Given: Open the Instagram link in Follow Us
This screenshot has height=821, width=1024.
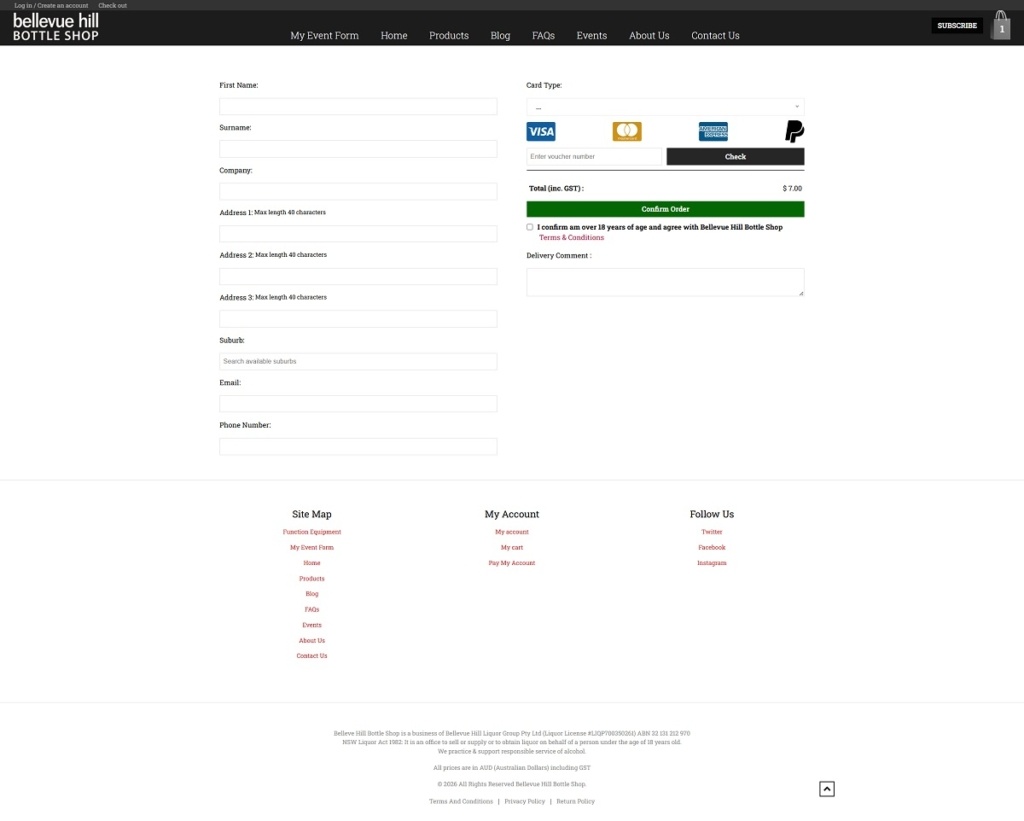Looking at the screenshot, I should coord(712,563).
